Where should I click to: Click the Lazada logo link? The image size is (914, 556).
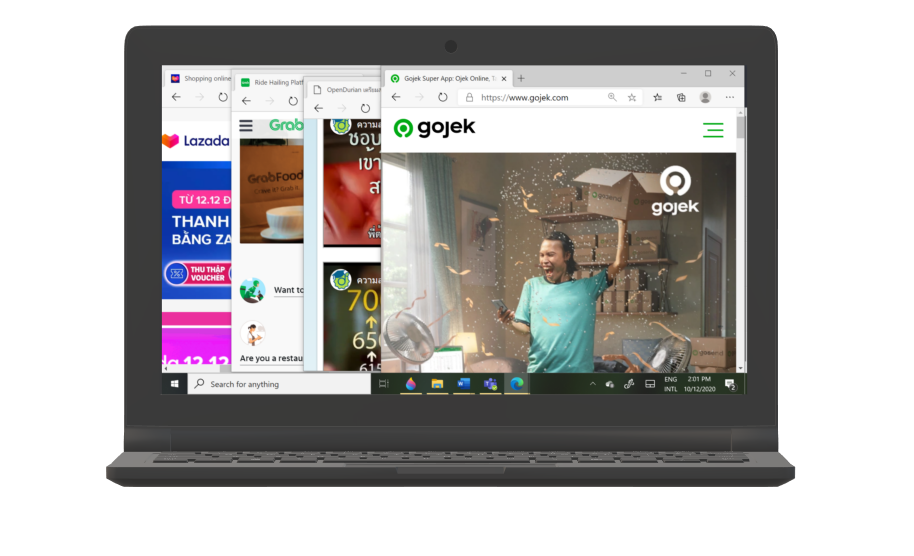pyautogui.click(x=196, y=141)
